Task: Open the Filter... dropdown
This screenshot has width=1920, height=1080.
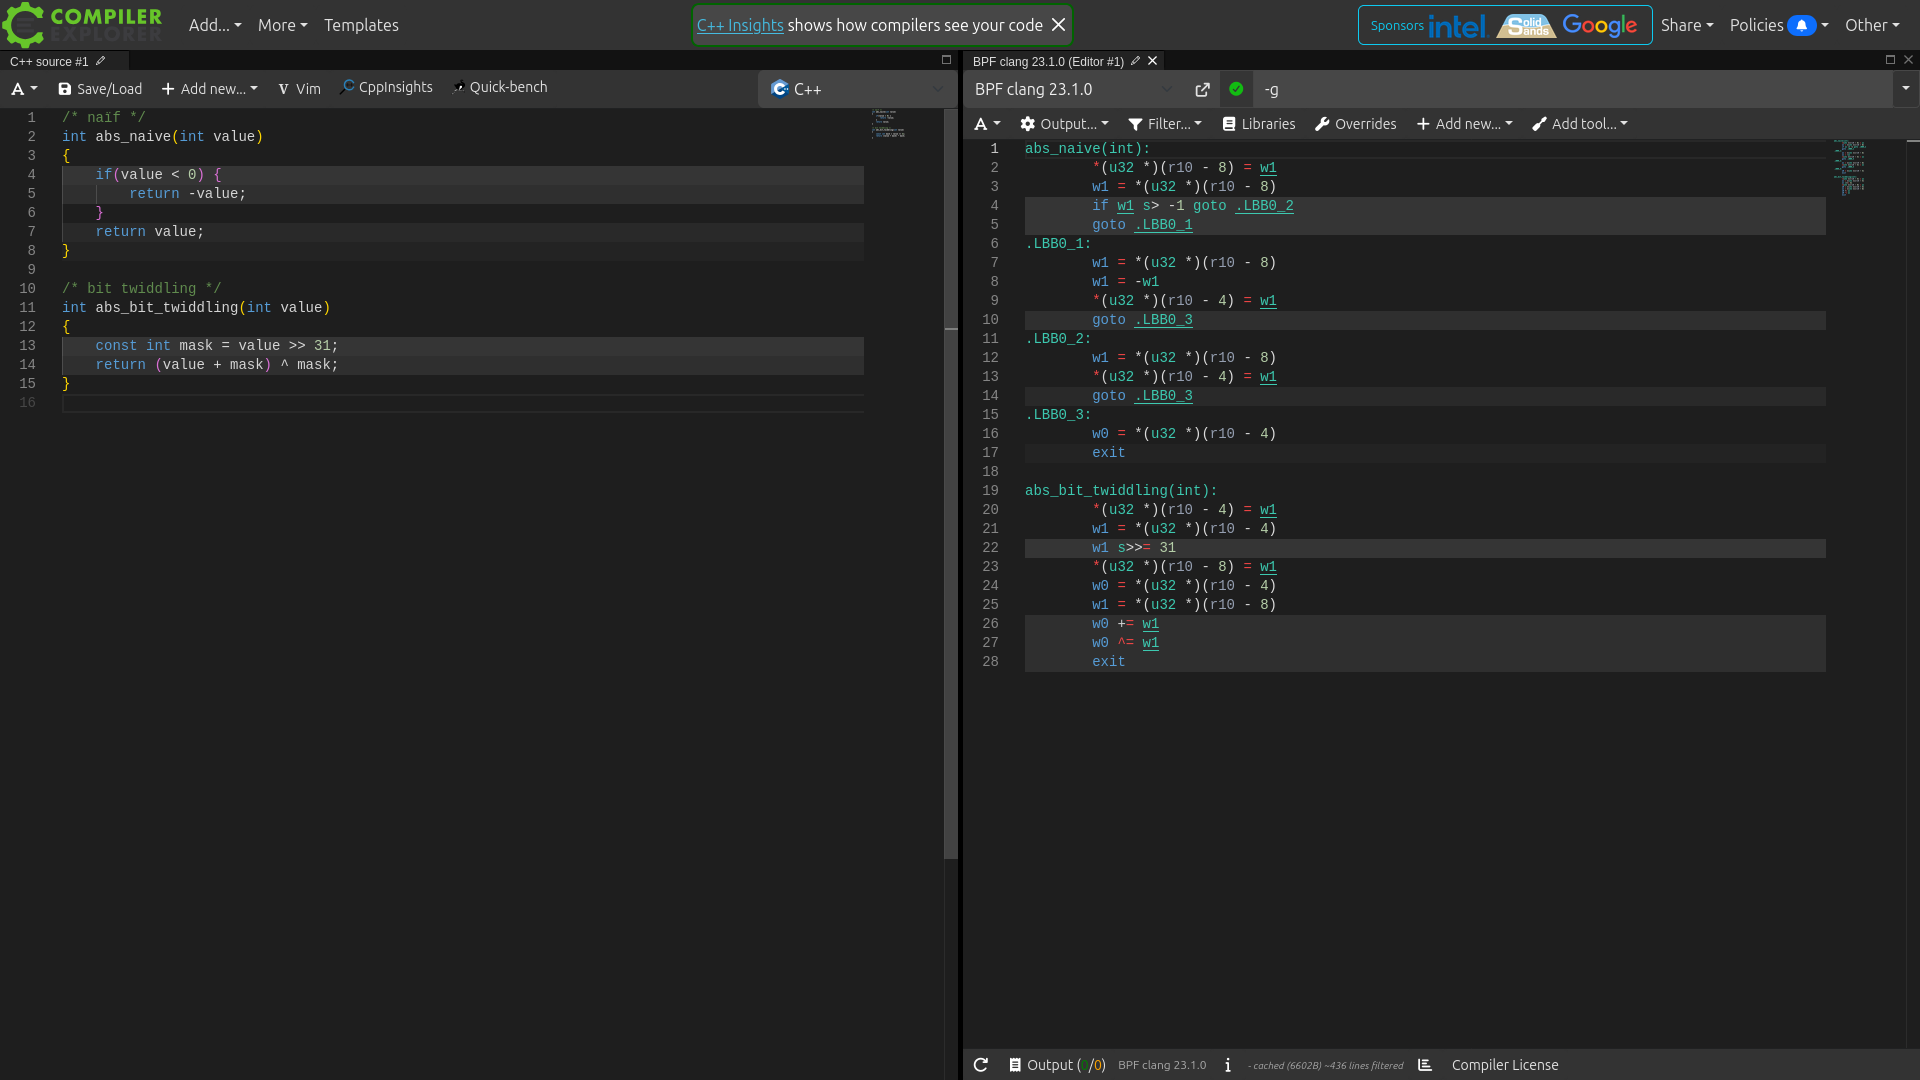Action: pos(1166,124)
